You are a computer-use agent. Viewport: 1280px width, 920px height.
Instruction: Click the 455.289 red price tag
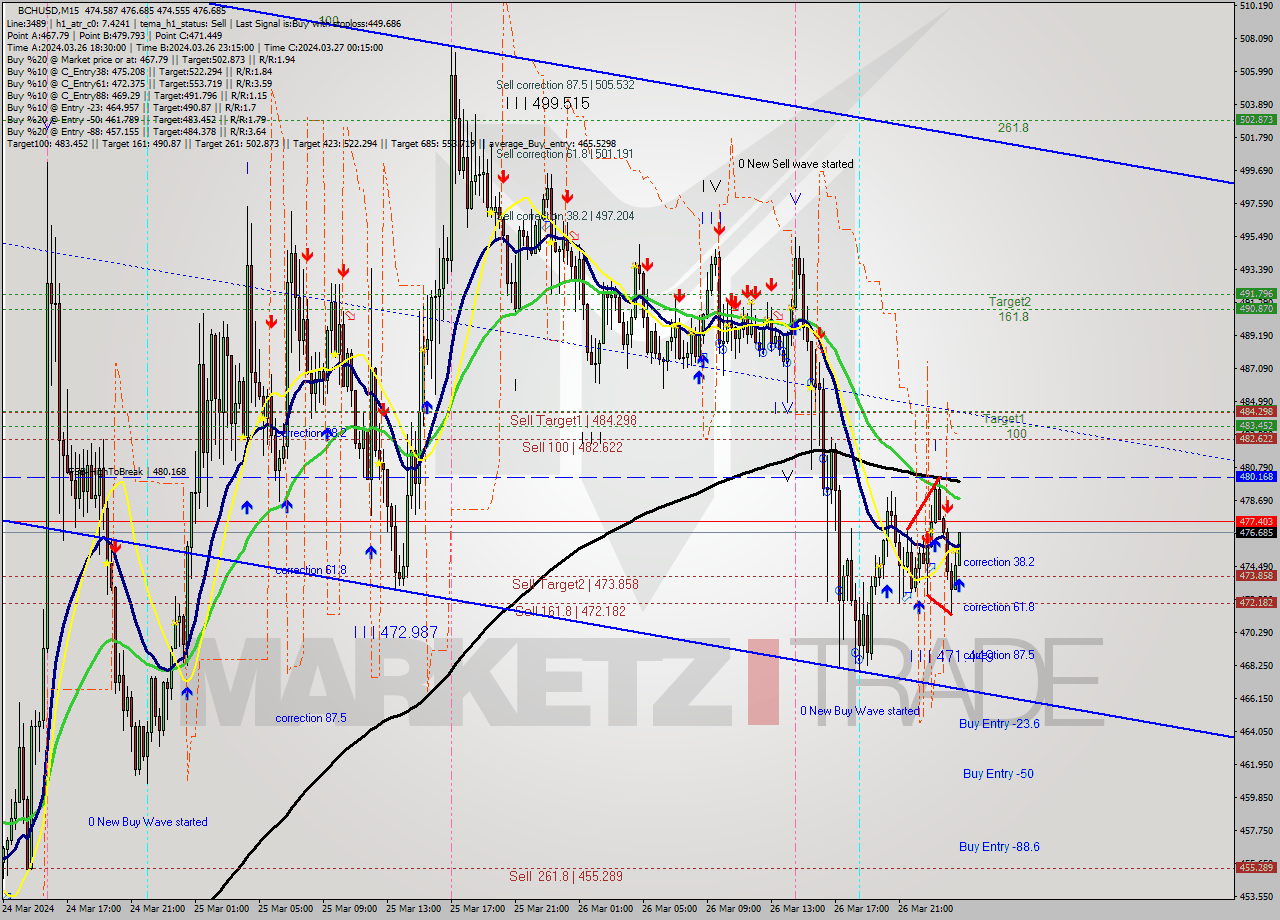tap(1256, 867)
